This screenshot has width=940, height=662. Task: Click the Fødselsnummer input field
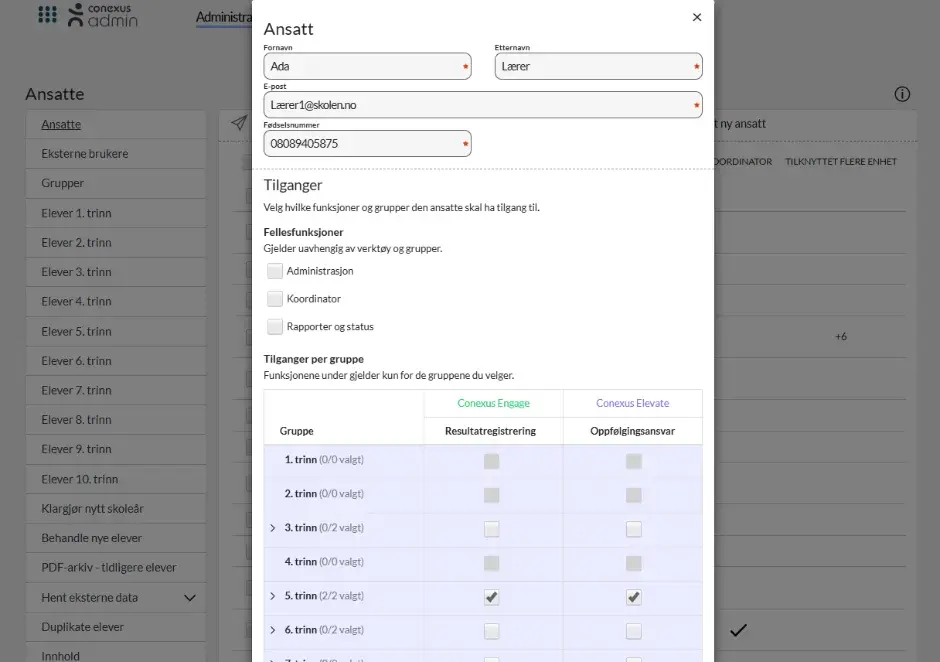[x=367, y=143]
